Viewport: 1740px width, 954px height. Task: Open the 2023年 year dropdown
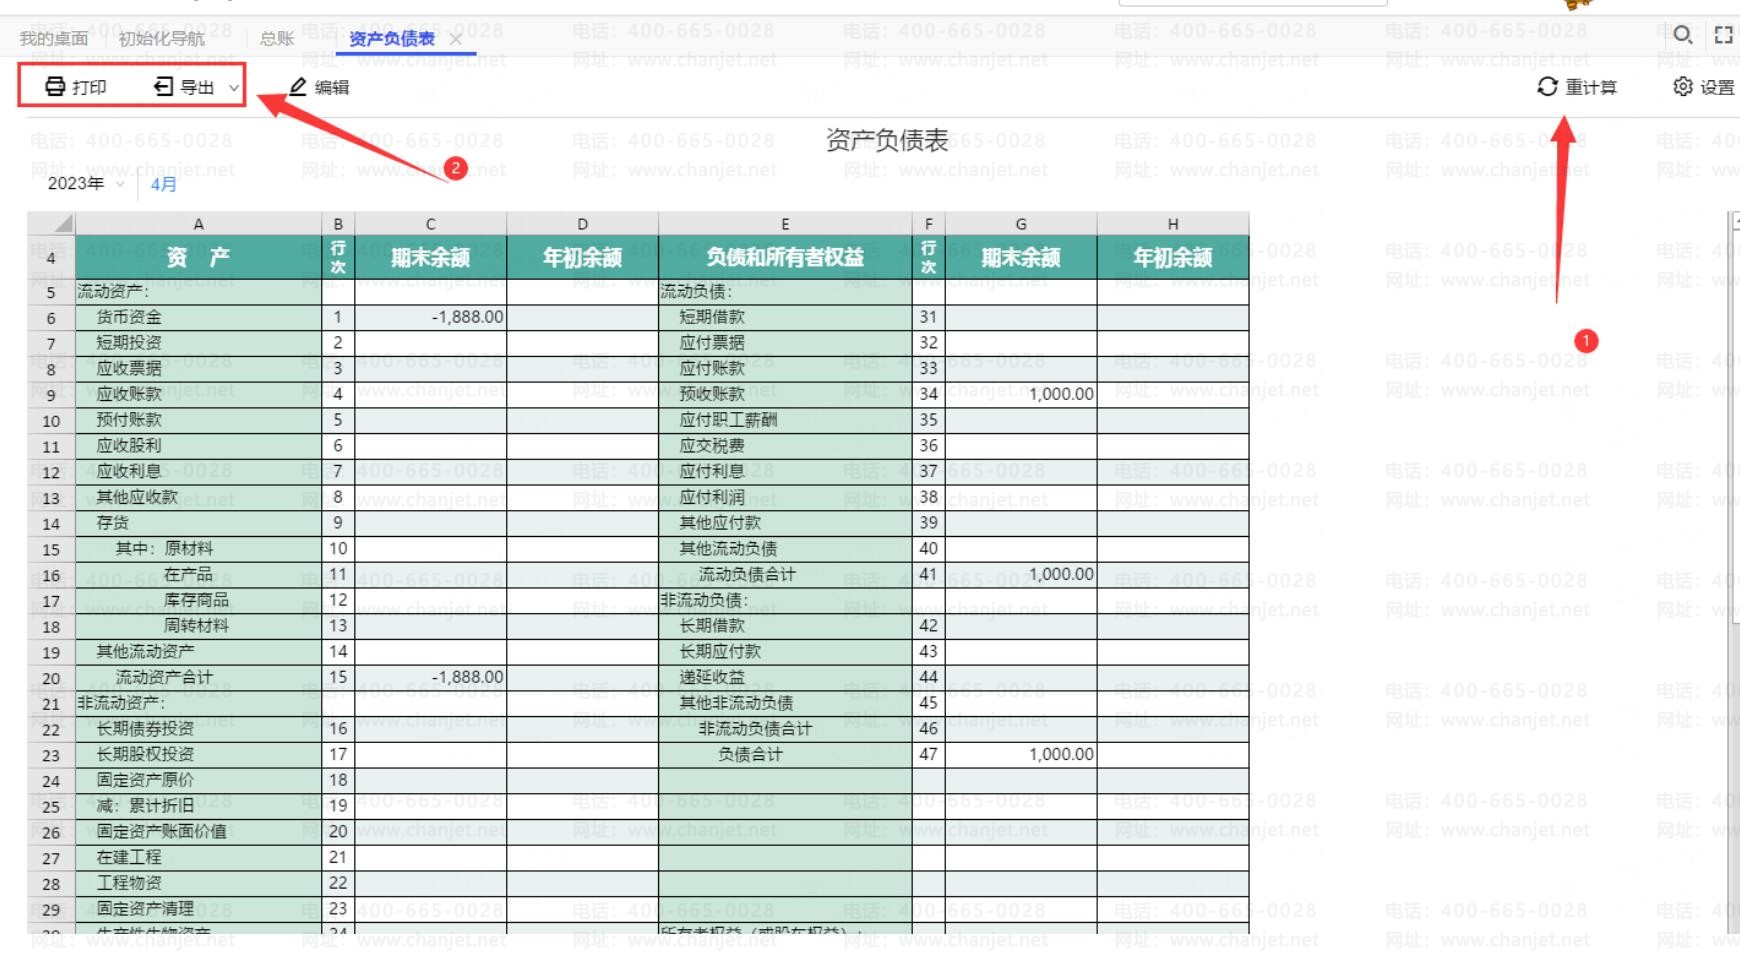pyautogui.click(x=86, y=184)
